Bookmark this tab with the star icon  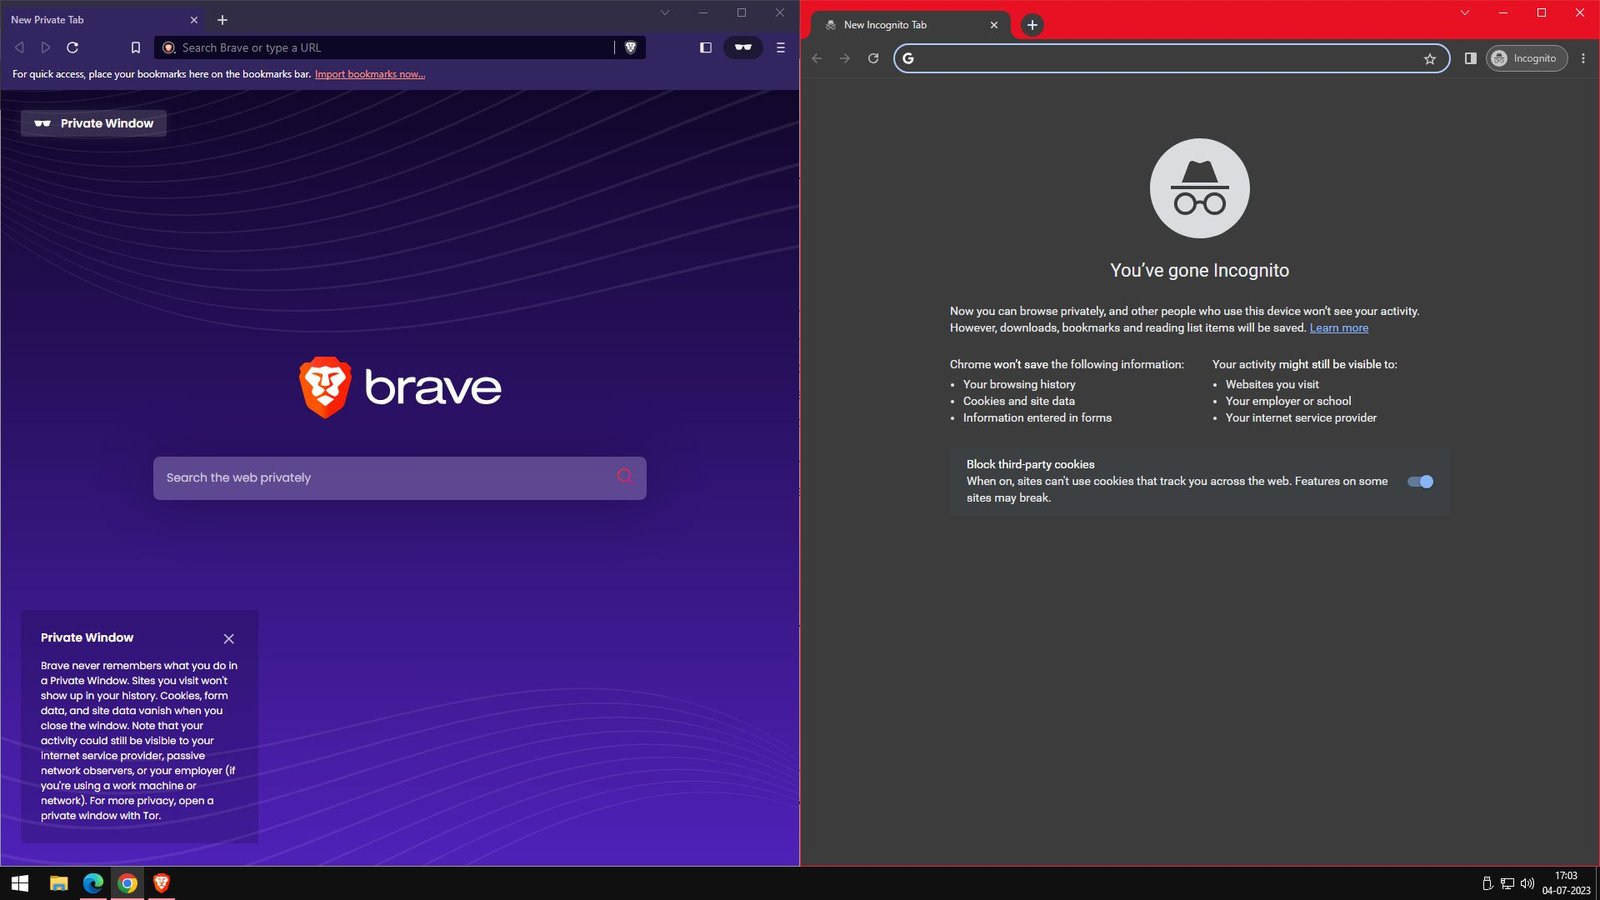click(x=1430, y=59)
